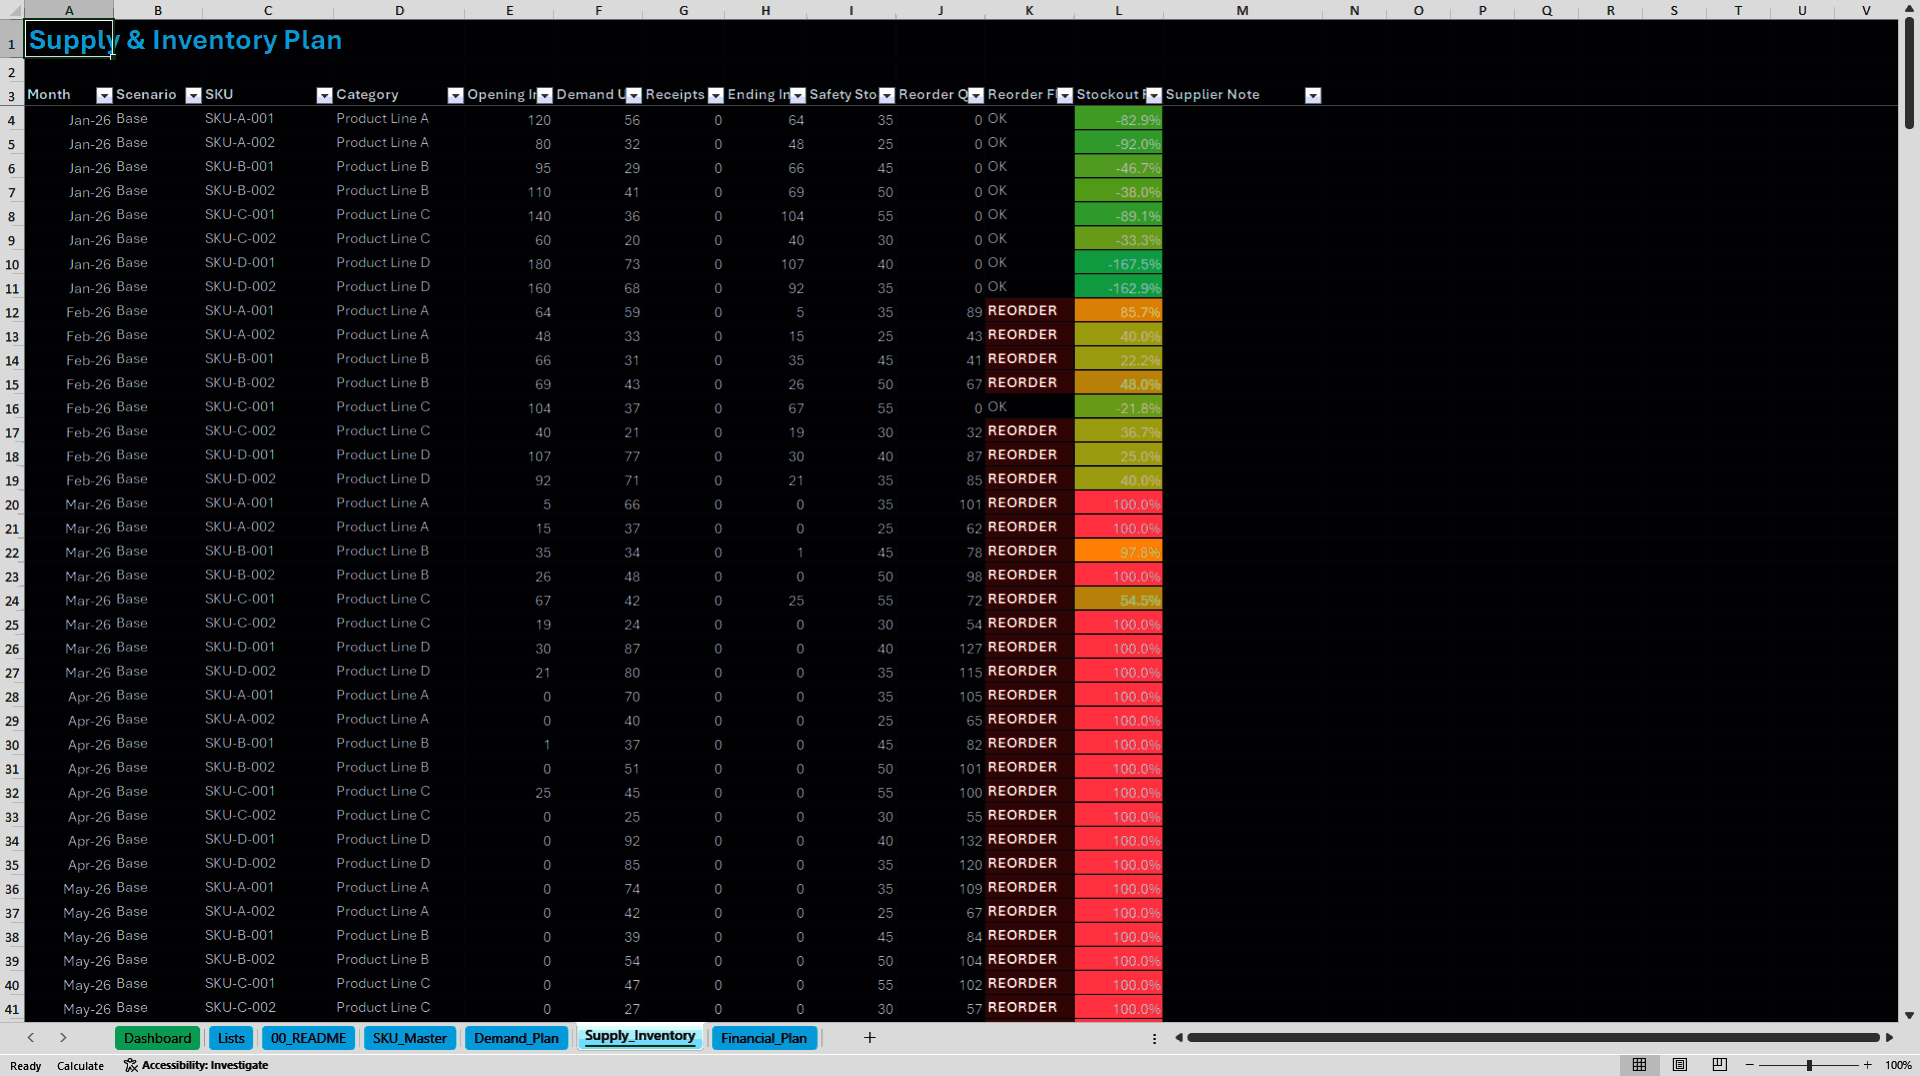Select reorder quantity 127 cell
Image resolution: width=1920 pixels, height=1076 pixels.
(x=940, y=648)
